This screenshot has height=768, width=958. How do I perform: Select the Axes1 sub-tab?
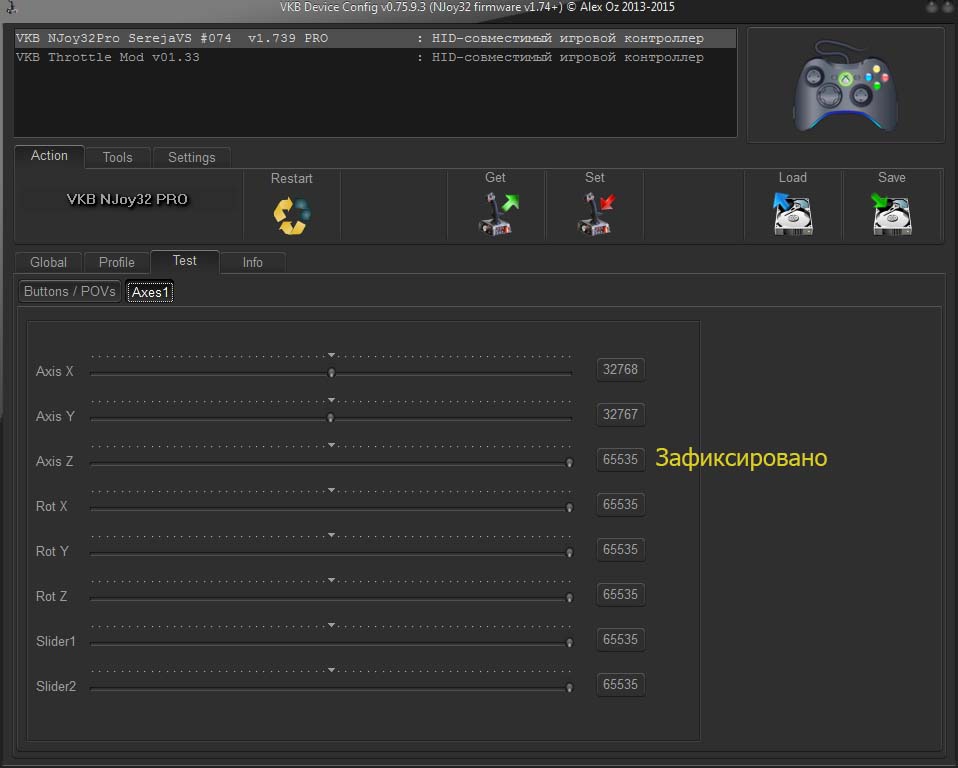[x=150, y=292]
